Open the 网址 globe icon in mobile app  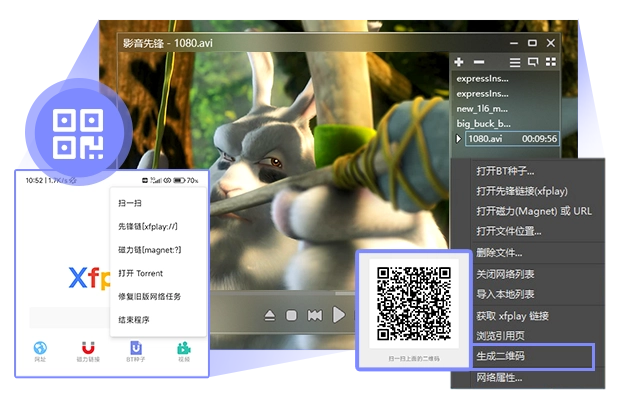tap(40, 349)
